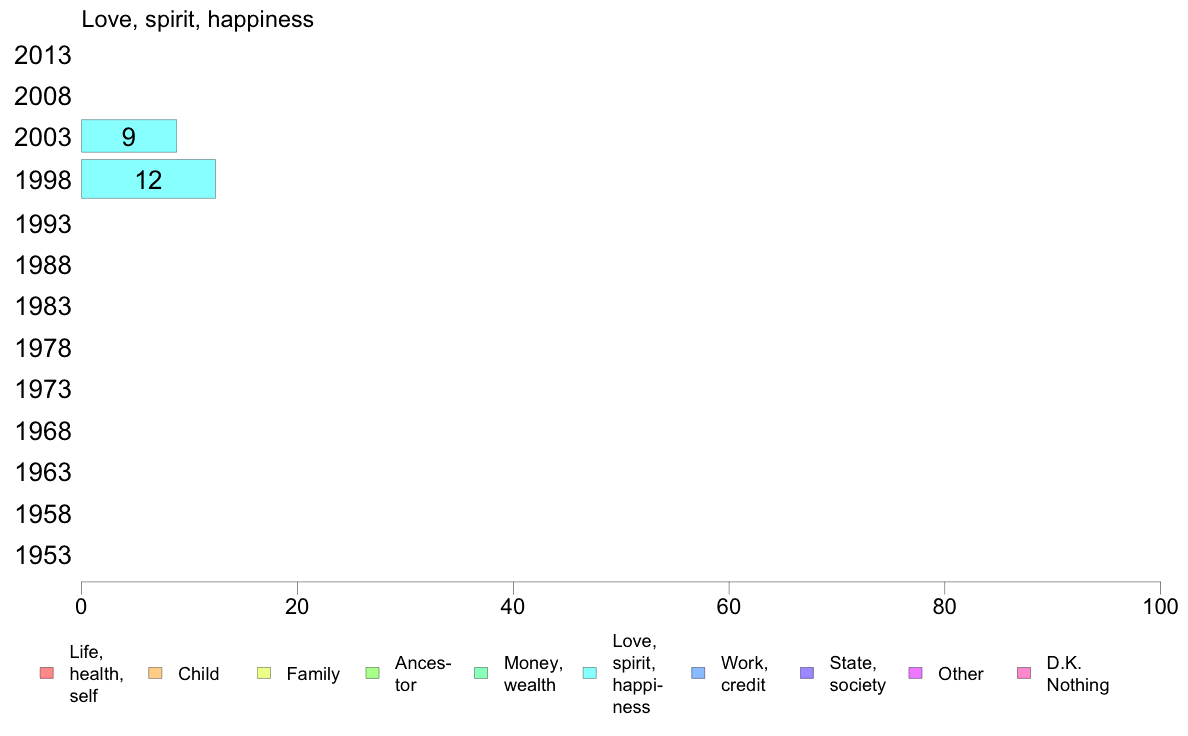Select the 2013 year label
The image size is (1188, 736).
(x=42, y=55)
